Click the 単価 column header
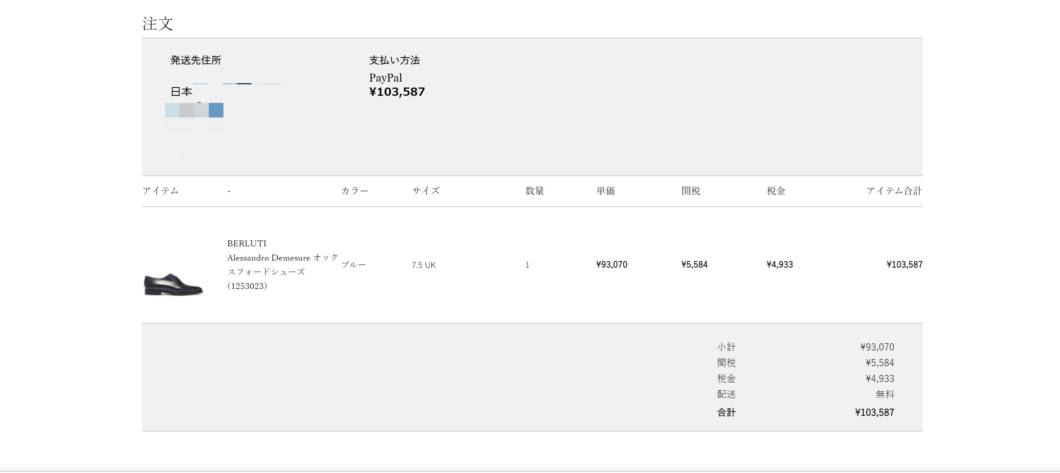Screen dimensions: 1060x473 [606, 191]
